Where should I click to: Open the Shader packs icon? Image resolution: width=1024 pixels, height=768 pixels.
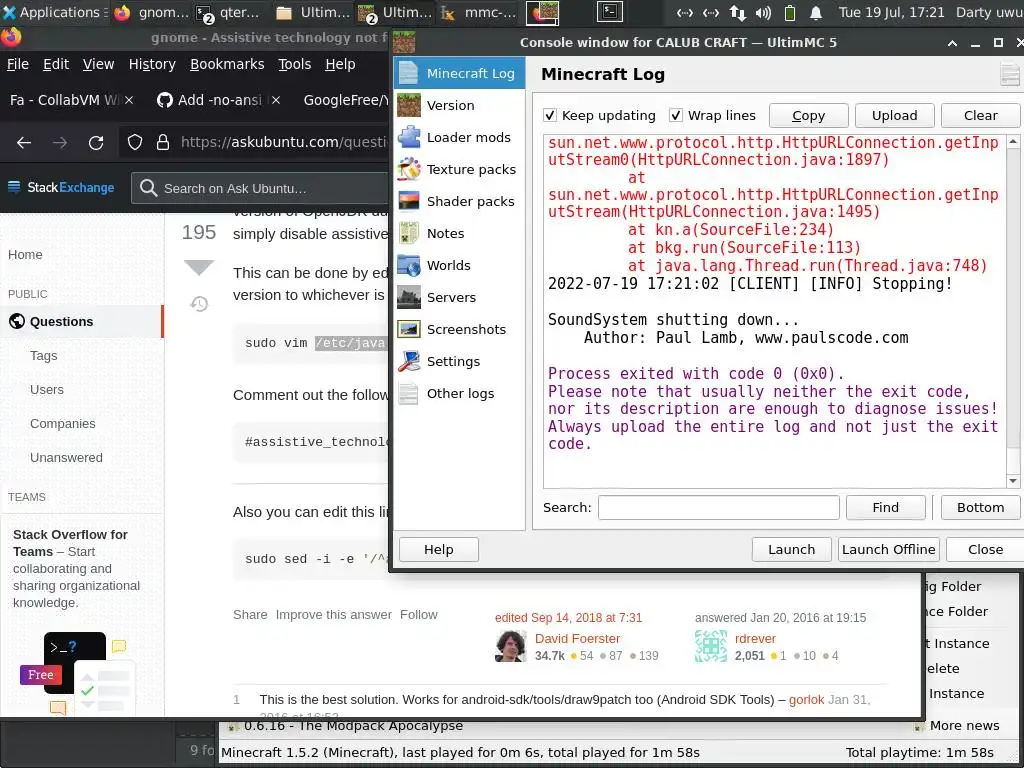[x=409, y=201]
